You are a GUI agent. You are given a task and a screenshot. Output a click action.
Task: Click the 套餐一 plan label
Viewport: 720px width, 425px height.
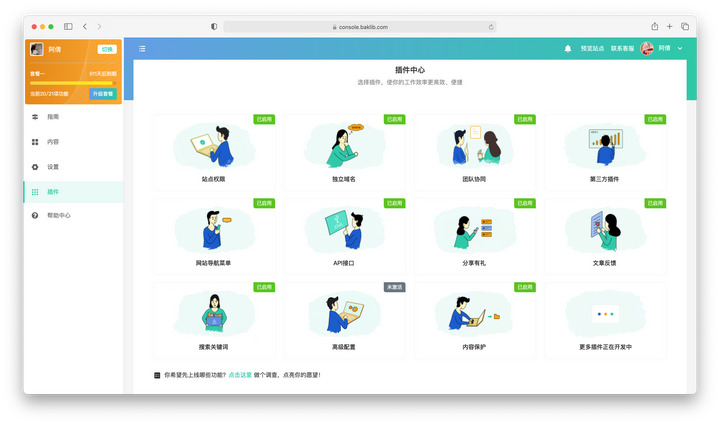pyautogui.click(x=38, y=73)
